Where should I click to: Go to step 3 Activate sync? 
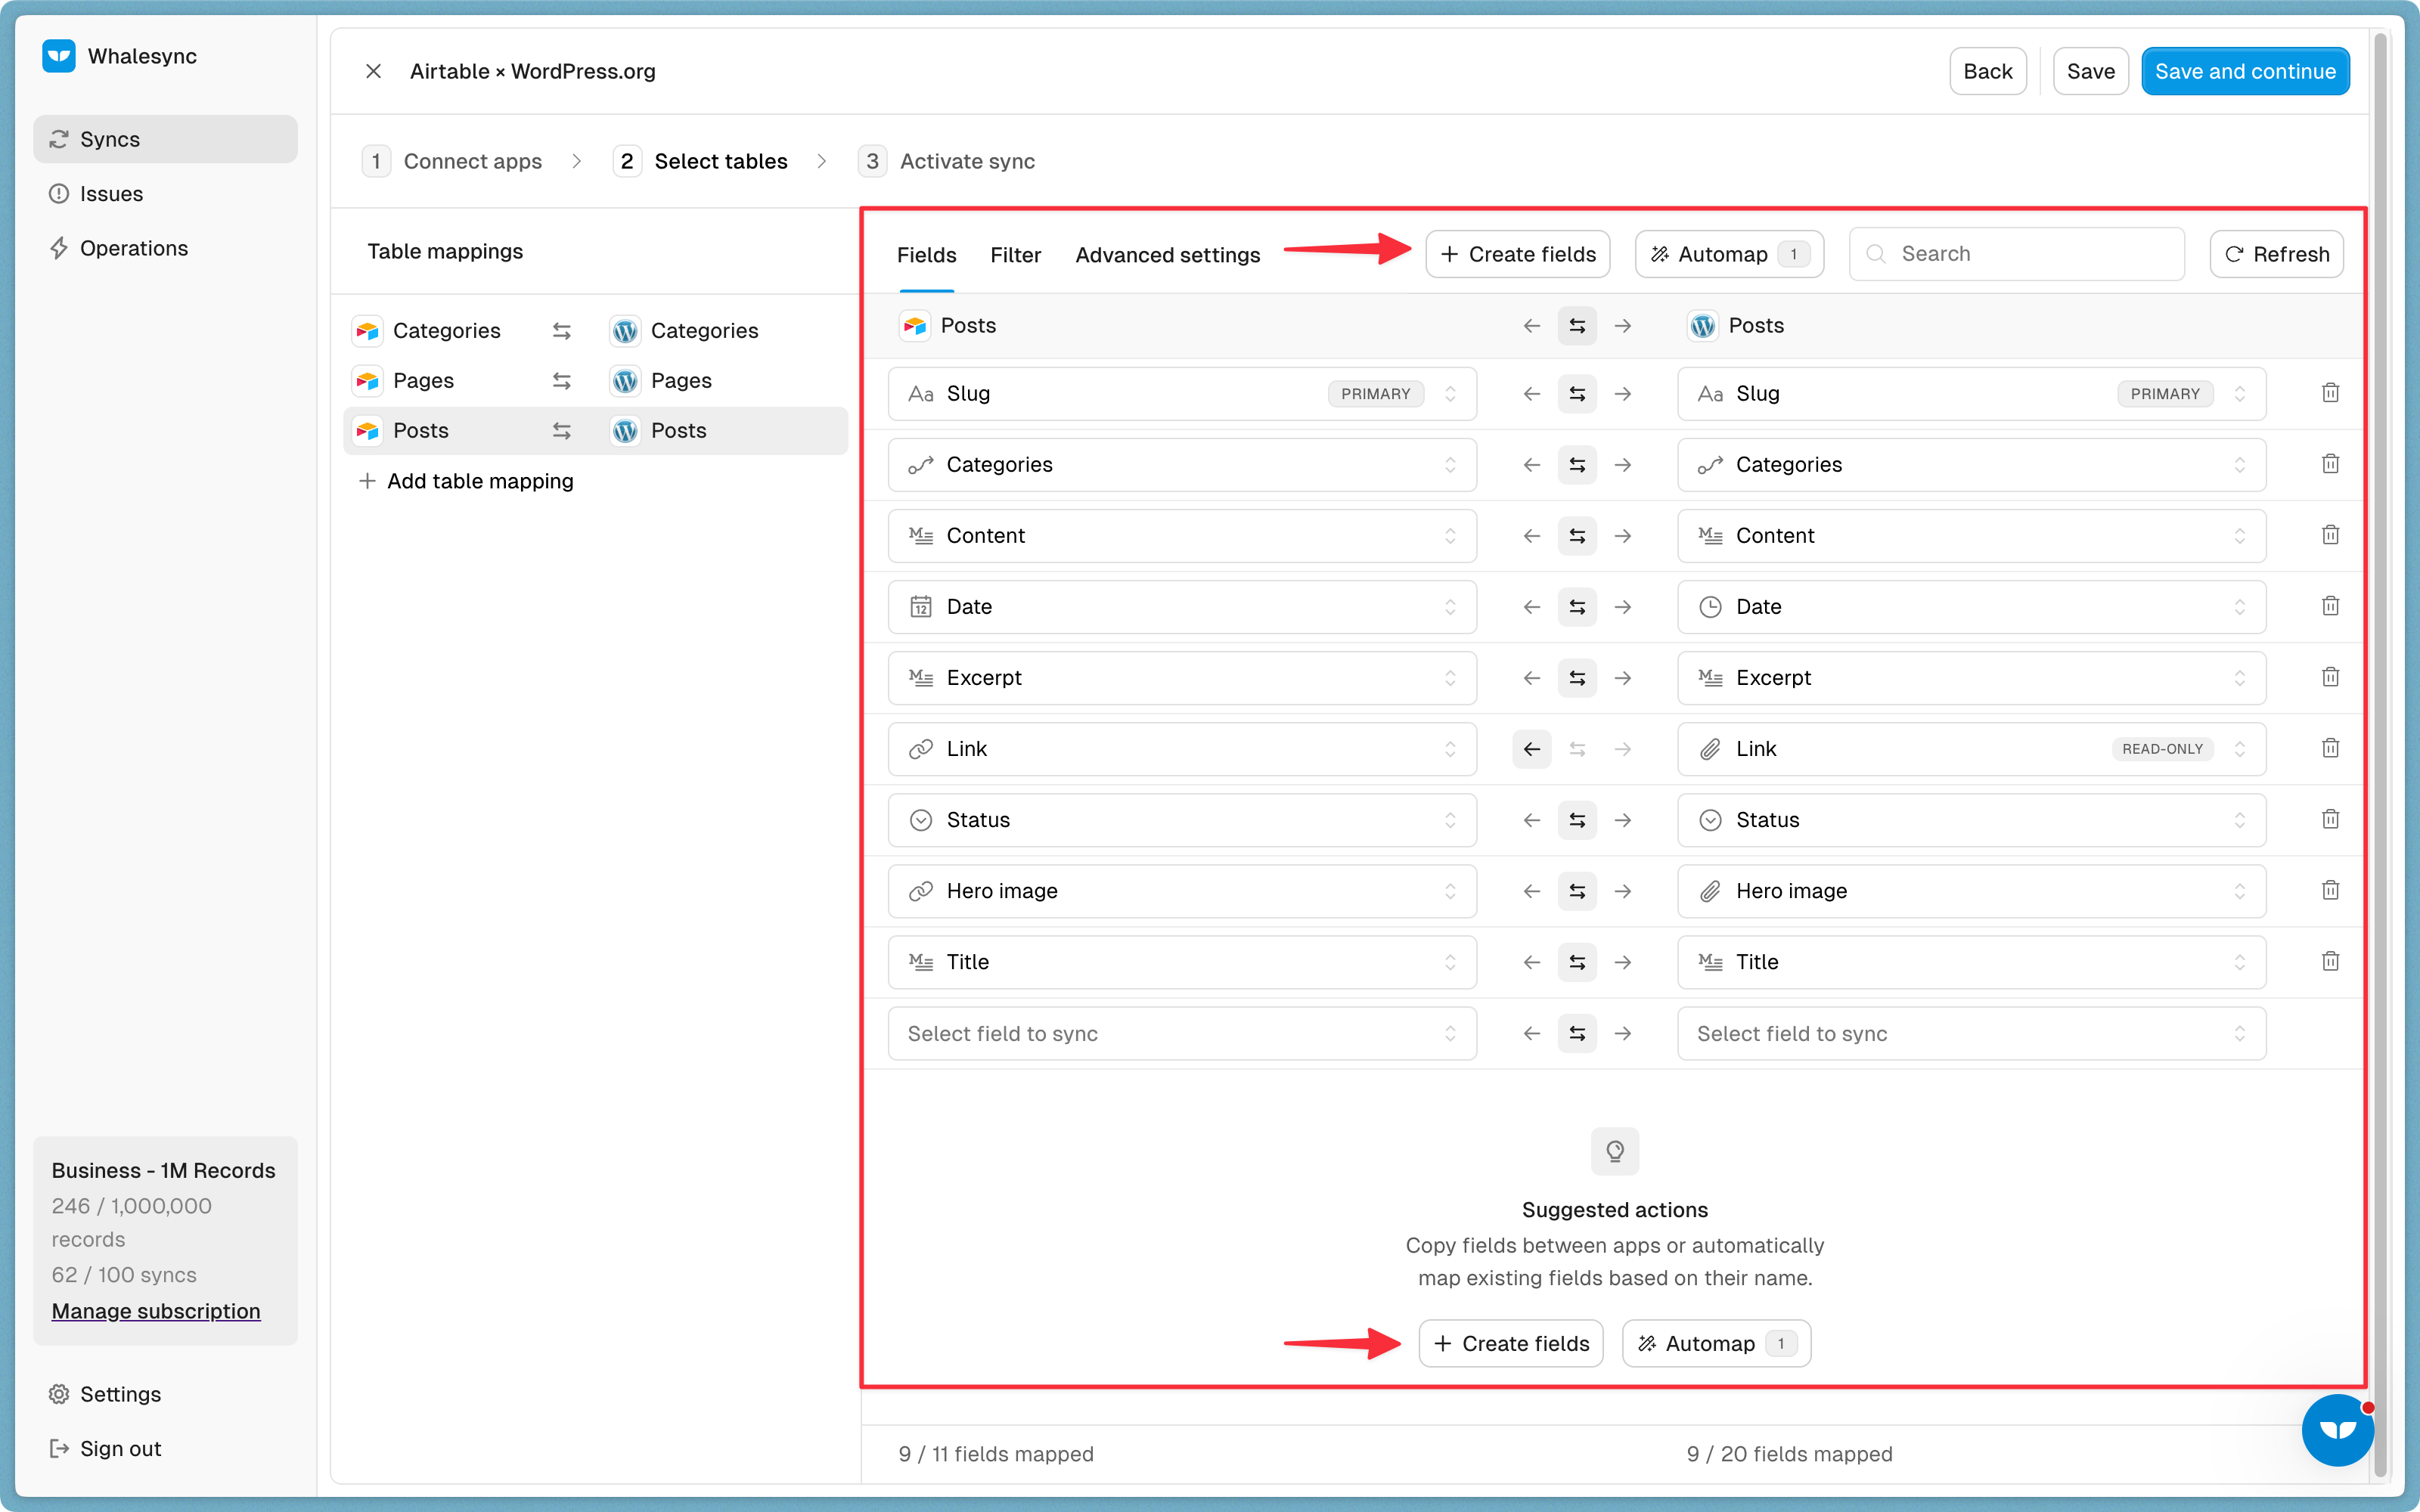point(946,161)
